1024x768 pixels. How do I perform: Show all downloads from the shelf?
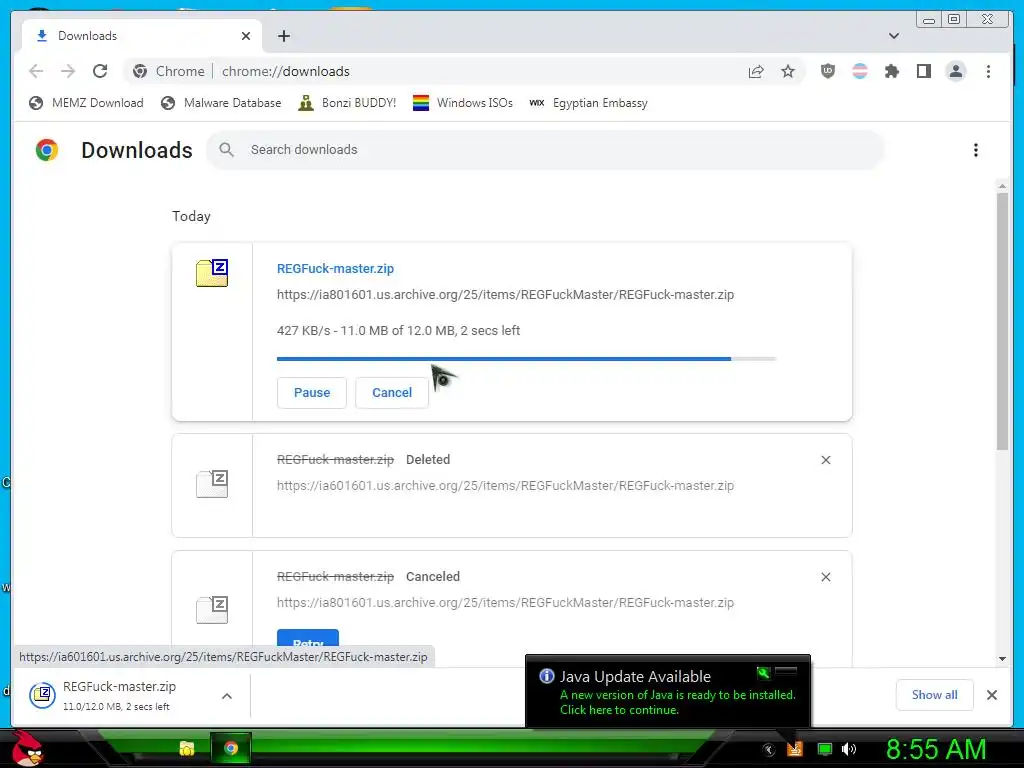[x=935, y=696]
